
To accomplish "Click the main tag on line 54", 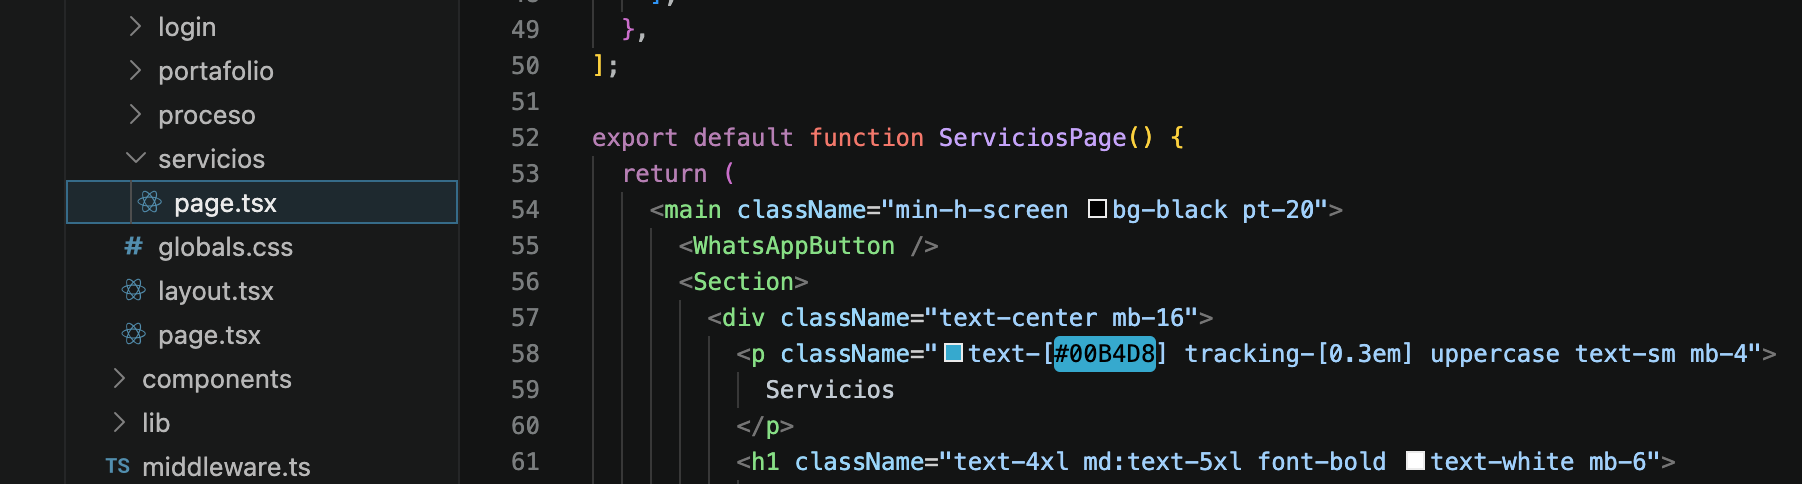I will click(x=692, y=210).
